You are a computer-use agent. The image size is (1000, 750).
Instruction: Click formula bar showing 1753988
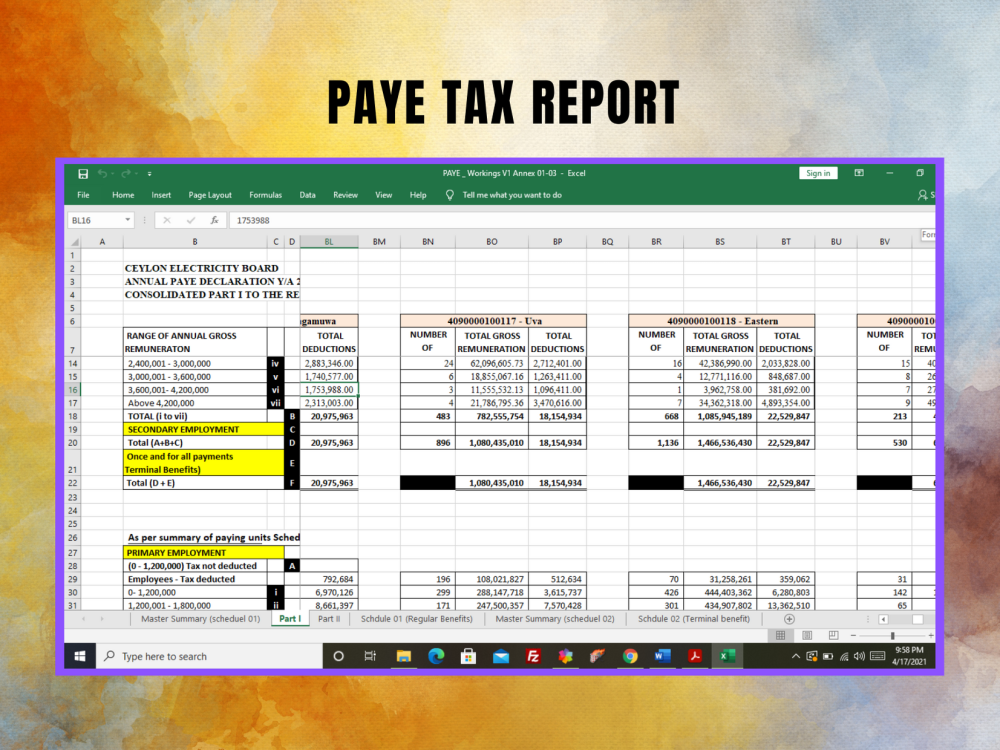(x=580, y=220)
